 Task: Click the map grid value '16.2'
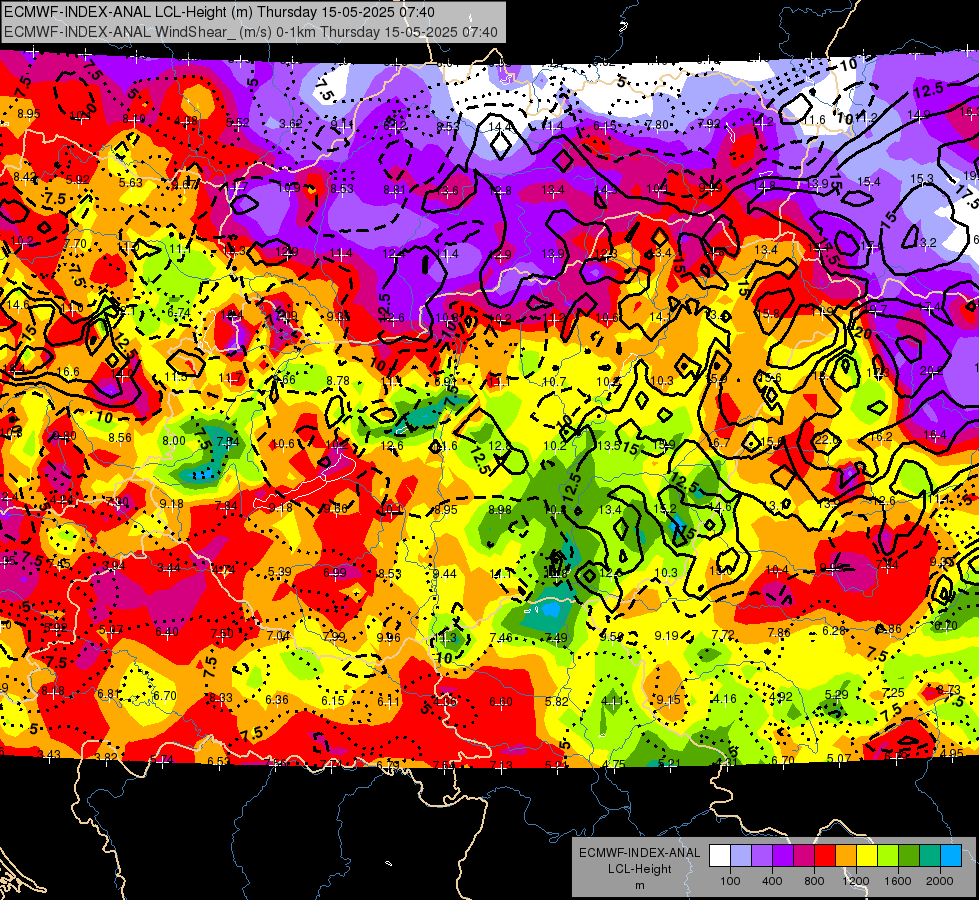coord(880,437)
